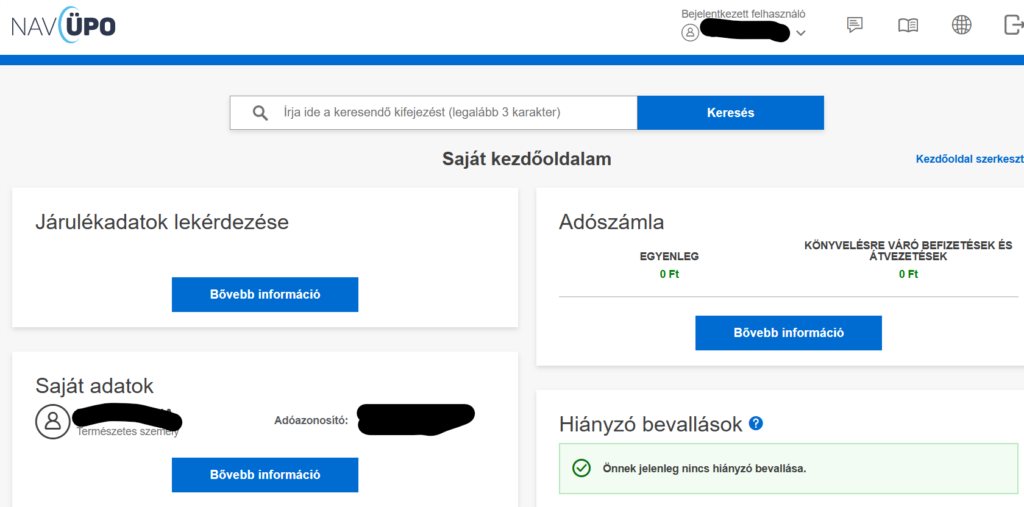This screenshot has width=1024, height=507.
Task: Click the NAV ÜPO logo
Action: coord(63,26)
